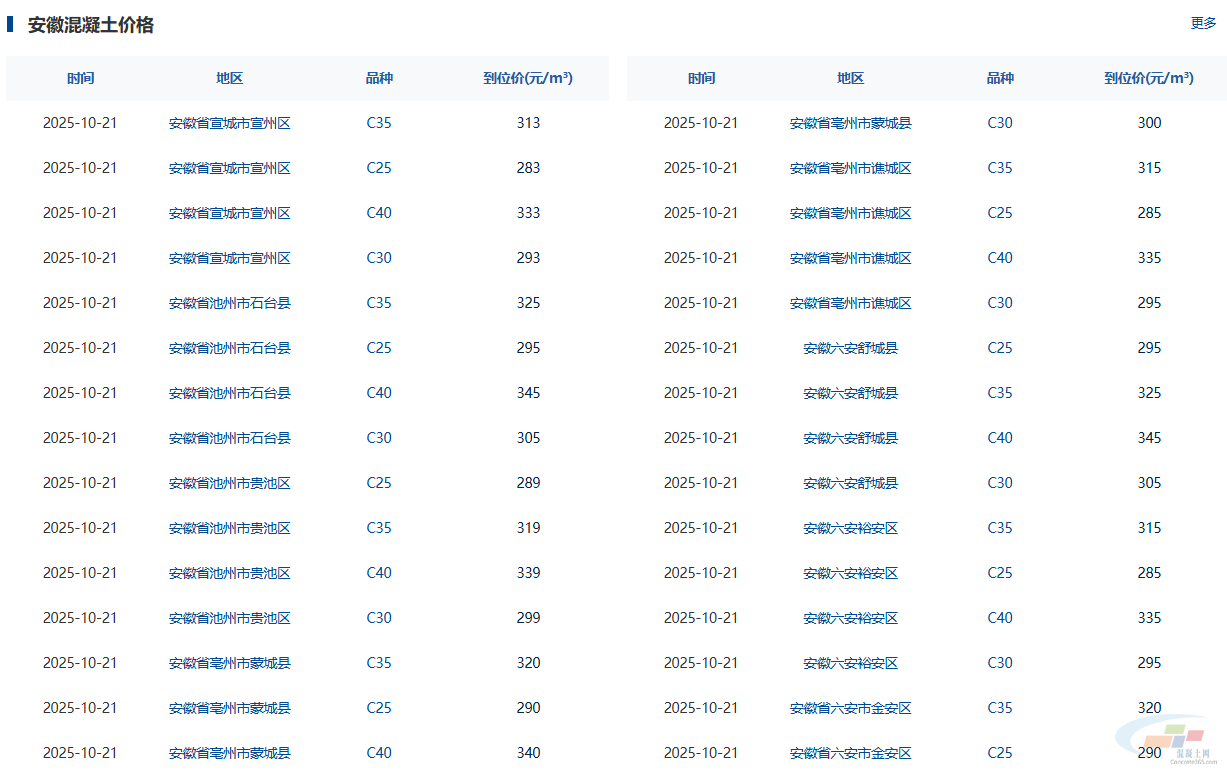Image resolution: width=1227 pixels, height=775 pixels.
Task: Open 亳州市蒙城县 link in the 300 price row
Action: [x=850, y=123]
